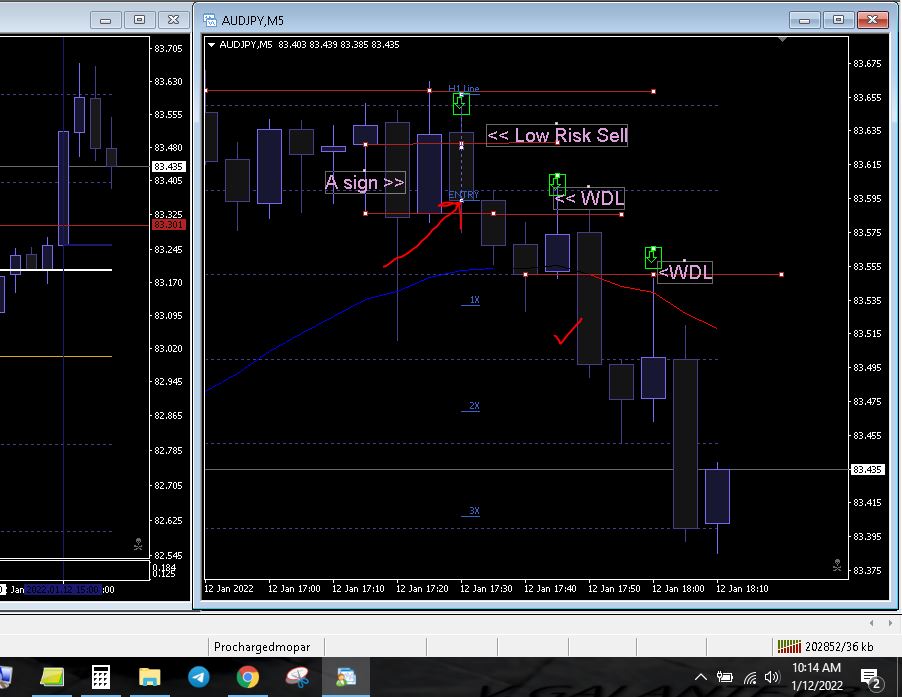This screenshot has height=697, width=902.
Task: Open Calculator from the taskbar
Action: tap(101, 677)
